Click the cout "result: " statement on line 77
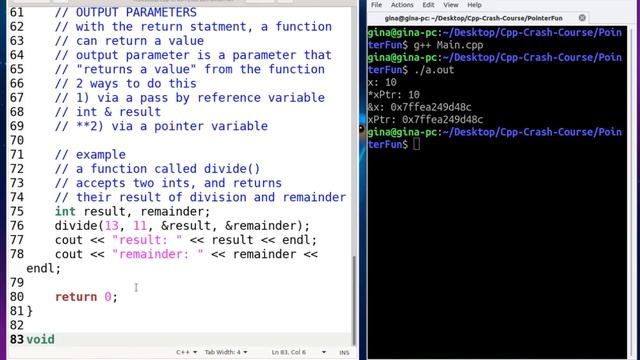 pyautogui.click(x=186, y=240)
